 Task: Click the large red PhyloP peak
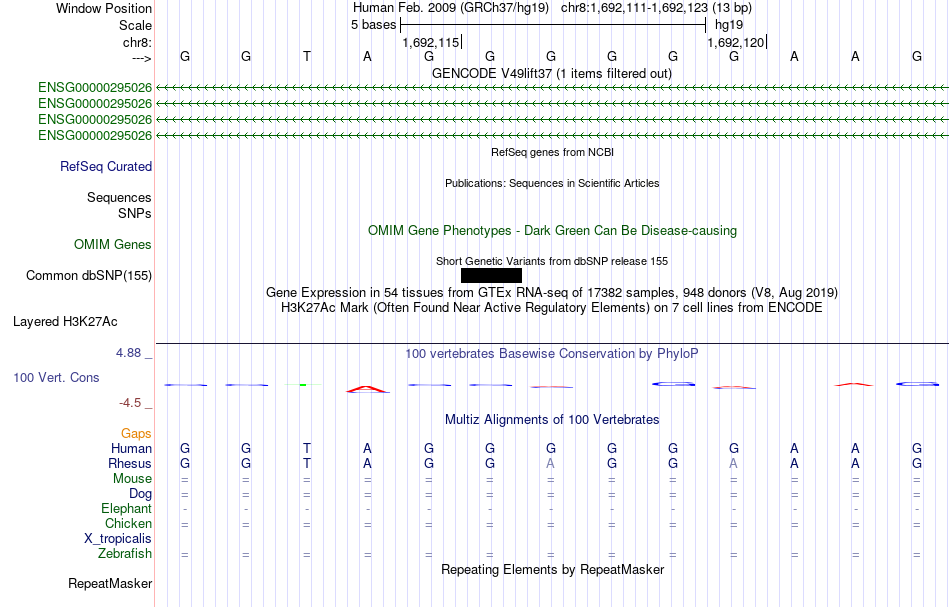(367, 389)
